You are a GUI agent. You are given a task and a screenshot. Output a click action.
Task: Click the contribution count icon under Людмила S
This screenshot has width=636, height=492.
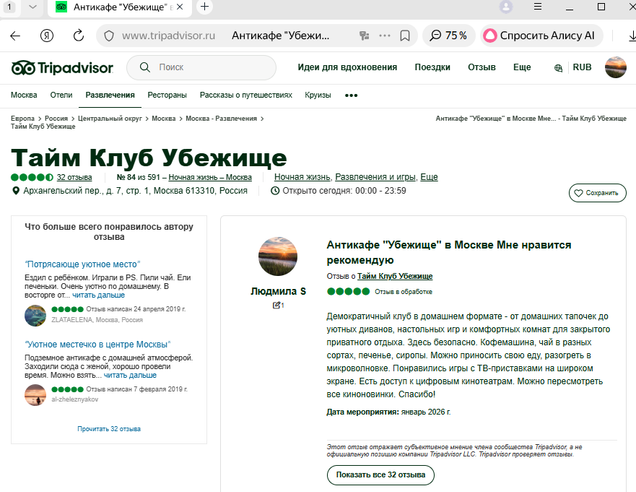(278, 305)
